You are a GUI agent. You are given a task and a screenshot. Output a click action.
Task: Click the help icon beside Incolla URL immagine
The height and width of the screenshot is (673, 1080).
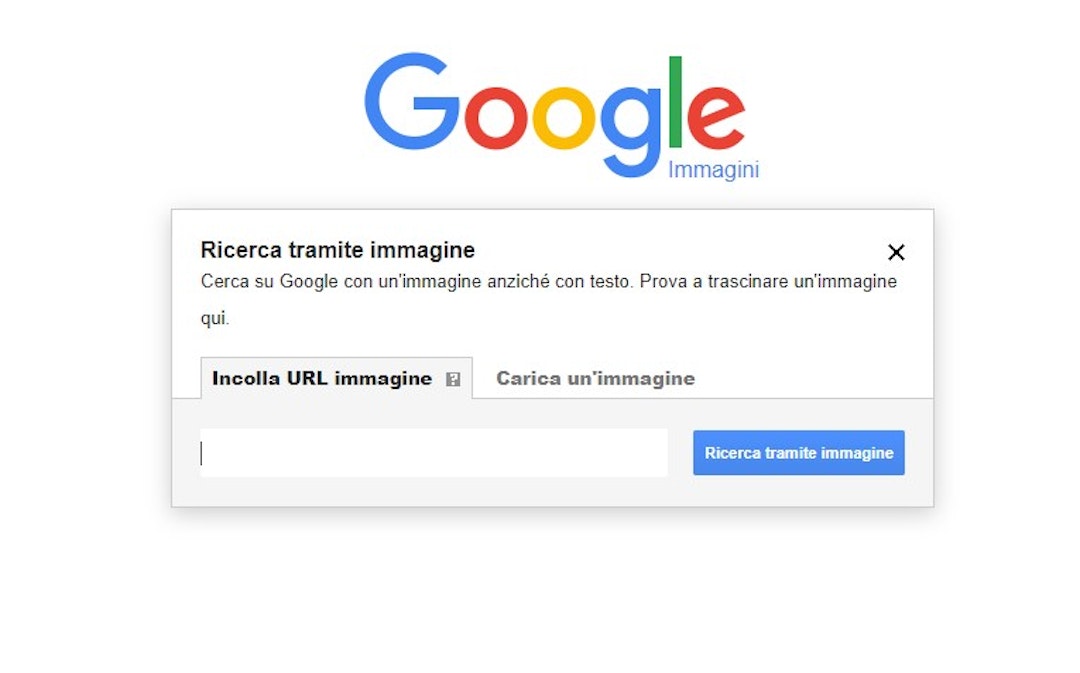coord(453,380)
